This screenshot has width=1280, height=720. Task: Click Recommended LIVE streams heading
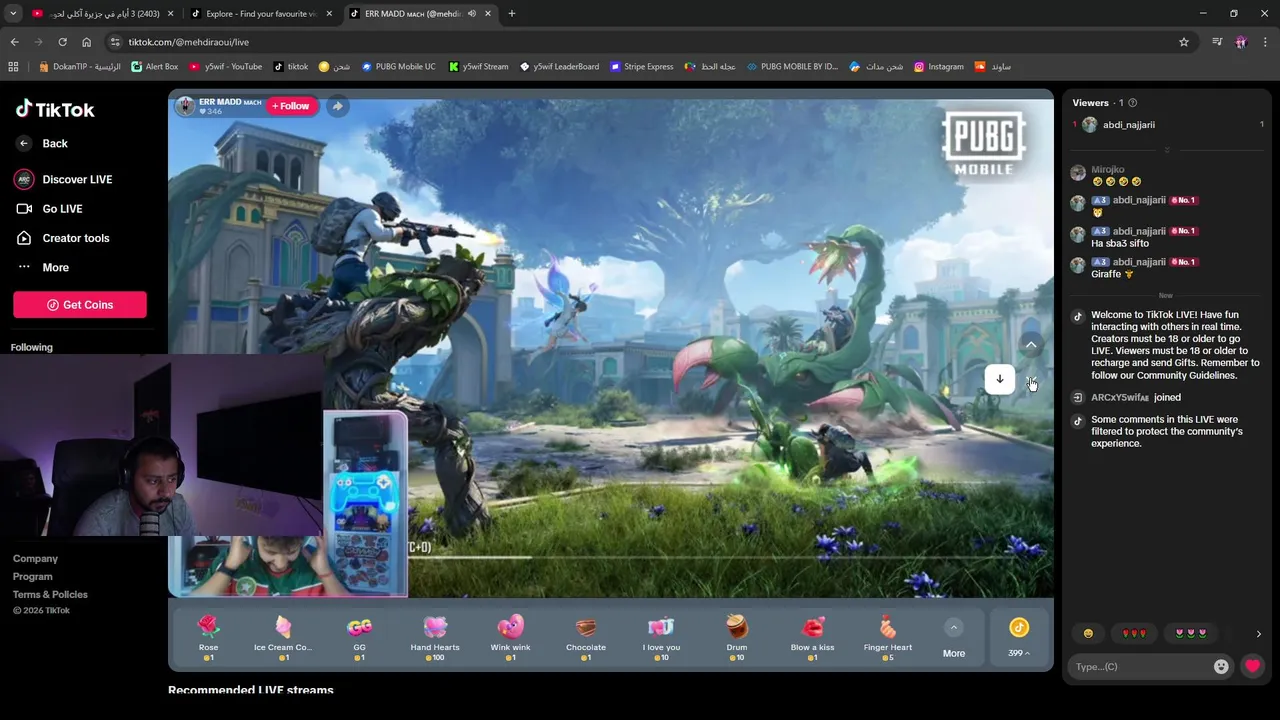coord(251,690)
